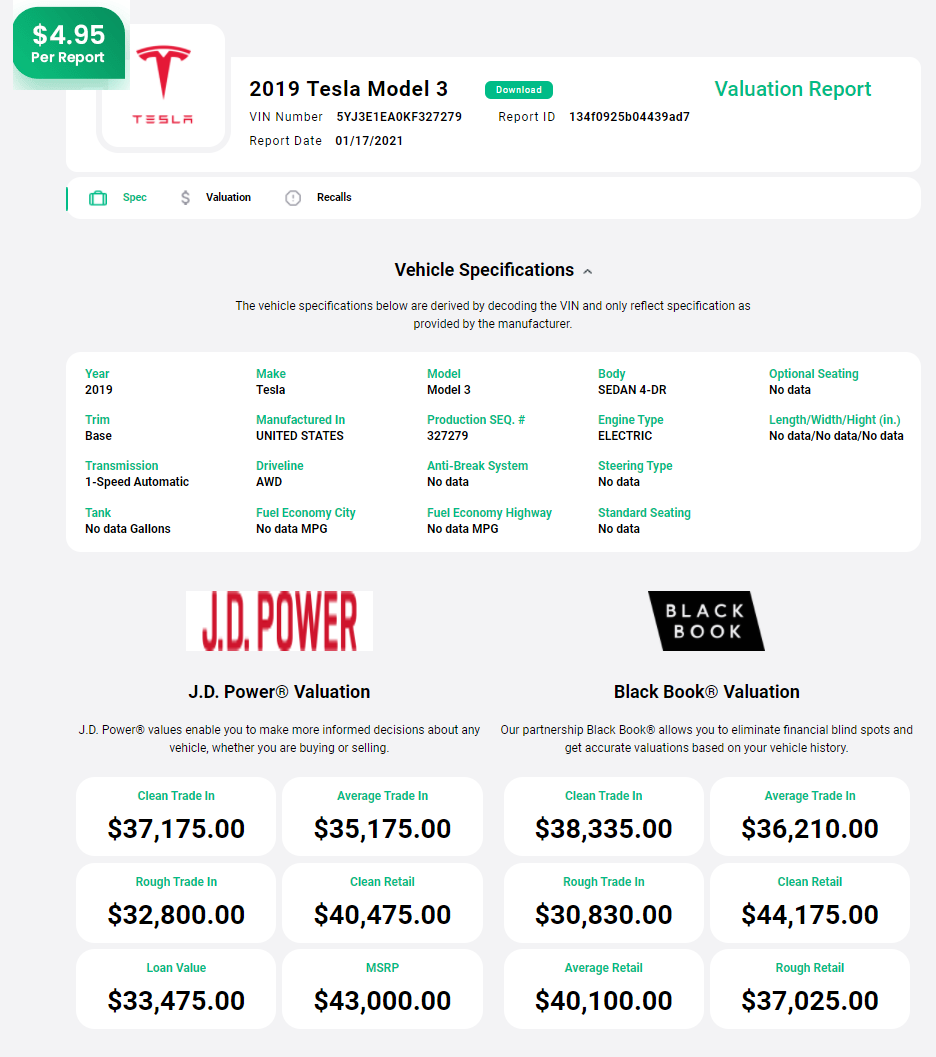Click the Tesla logo thumbnail
Viewport: 936px width, 1057px height.
[x=163, y=86]
